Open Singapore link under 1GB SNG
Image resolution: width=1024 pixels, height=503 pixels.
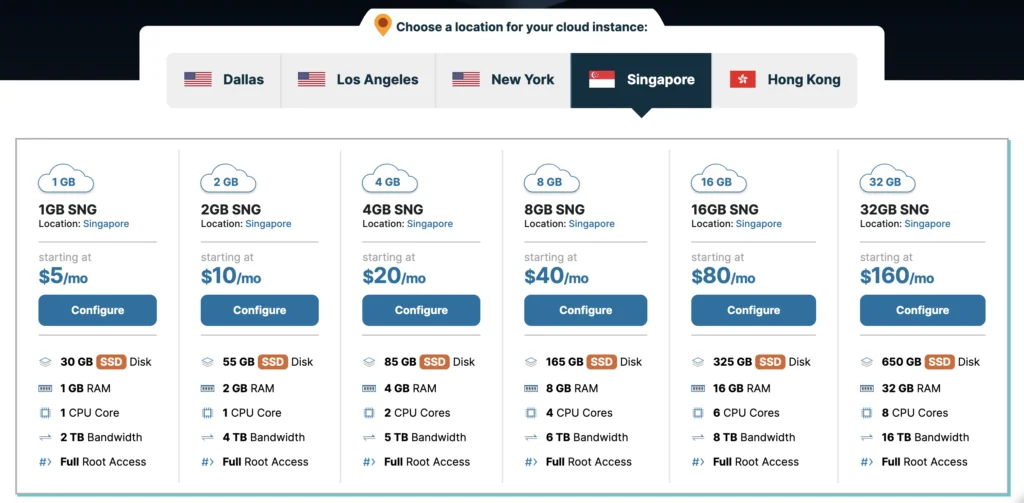106,224
